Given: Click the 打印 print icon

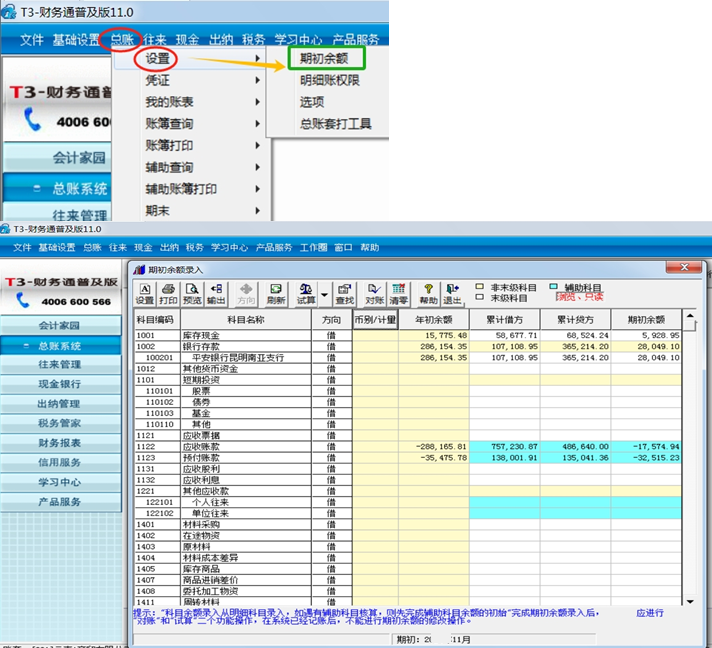Looking at the screenshot, I should (x=168, y=293).
